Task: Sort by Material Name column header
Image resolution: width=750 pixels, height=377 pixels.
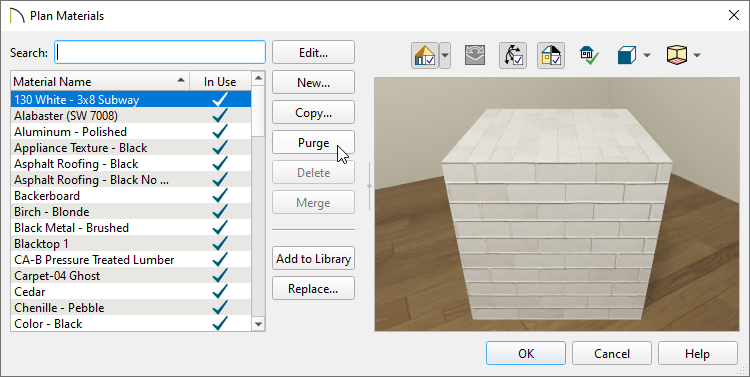Action: coord(100,81)
